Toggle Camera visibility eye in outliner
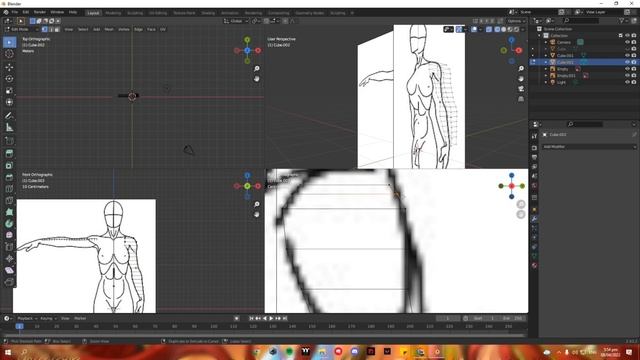The height and width of the screenshot is (360, 640). click(627, 42)
